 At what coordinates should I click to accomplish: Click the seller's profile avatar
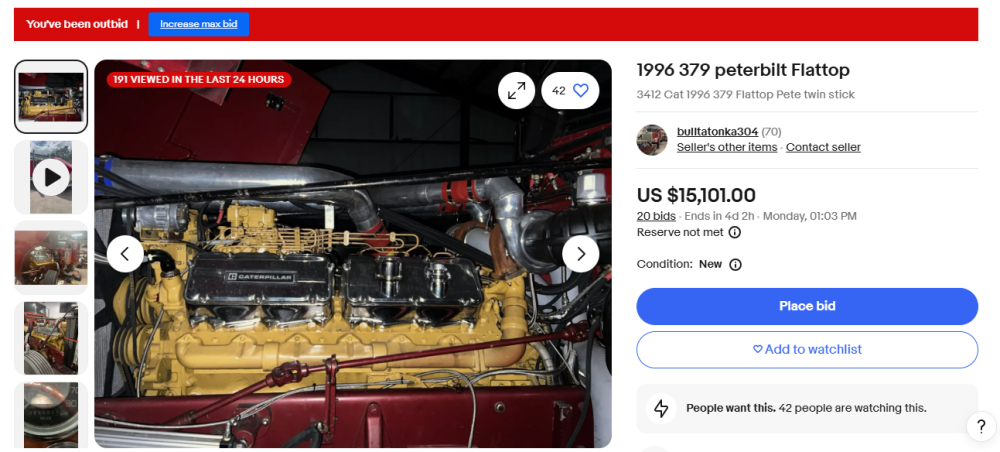tap(652, 140)
